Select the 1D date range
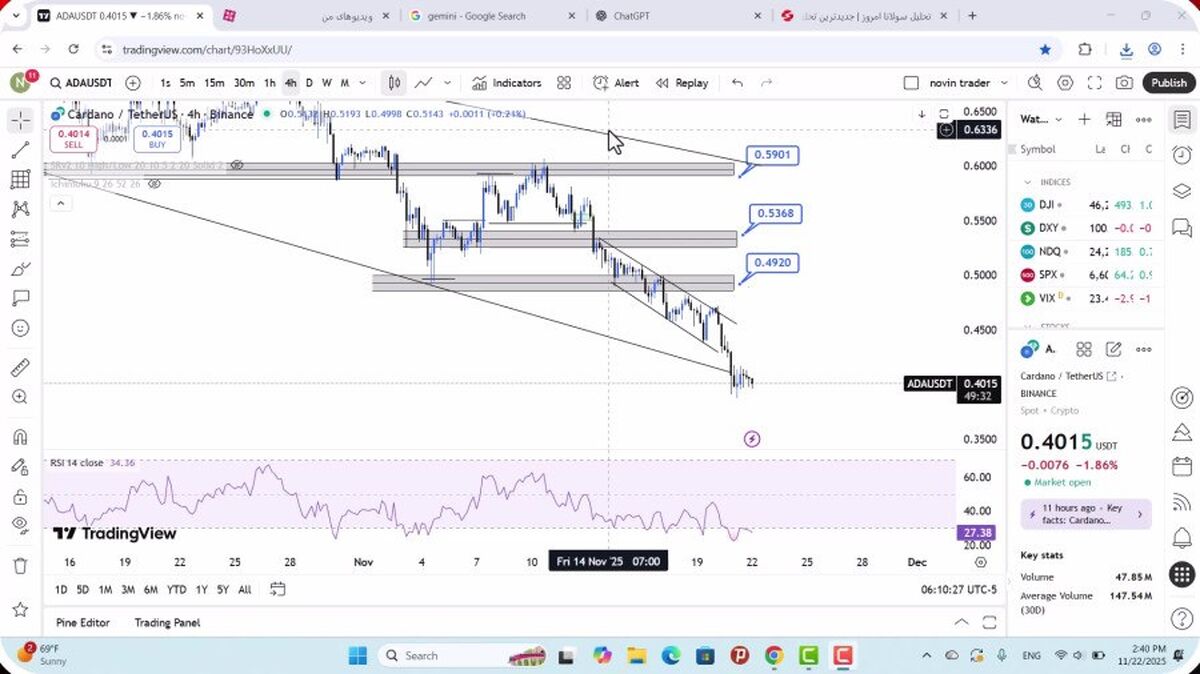Viewport: 1200px width, 674px height. [61, 589]
